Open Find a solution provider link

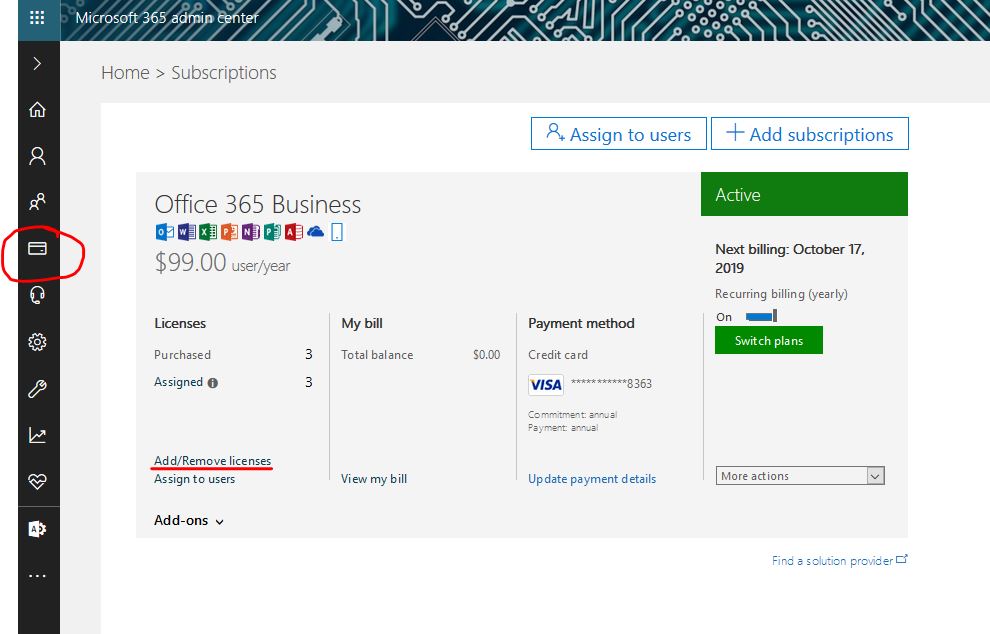click(839, 560)
